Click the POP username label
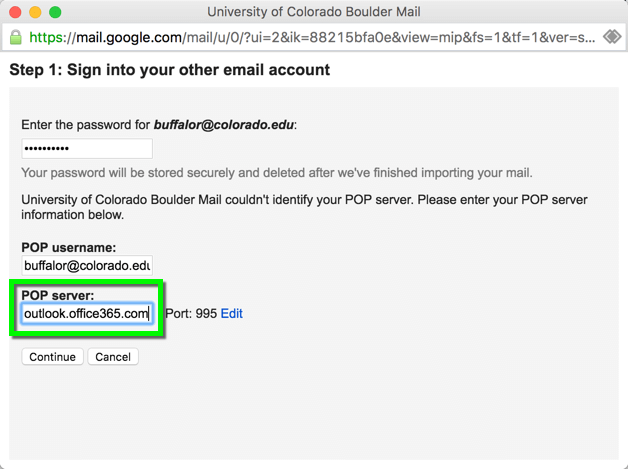This screenshot has height=469, width=628. (x=68, y=248)
